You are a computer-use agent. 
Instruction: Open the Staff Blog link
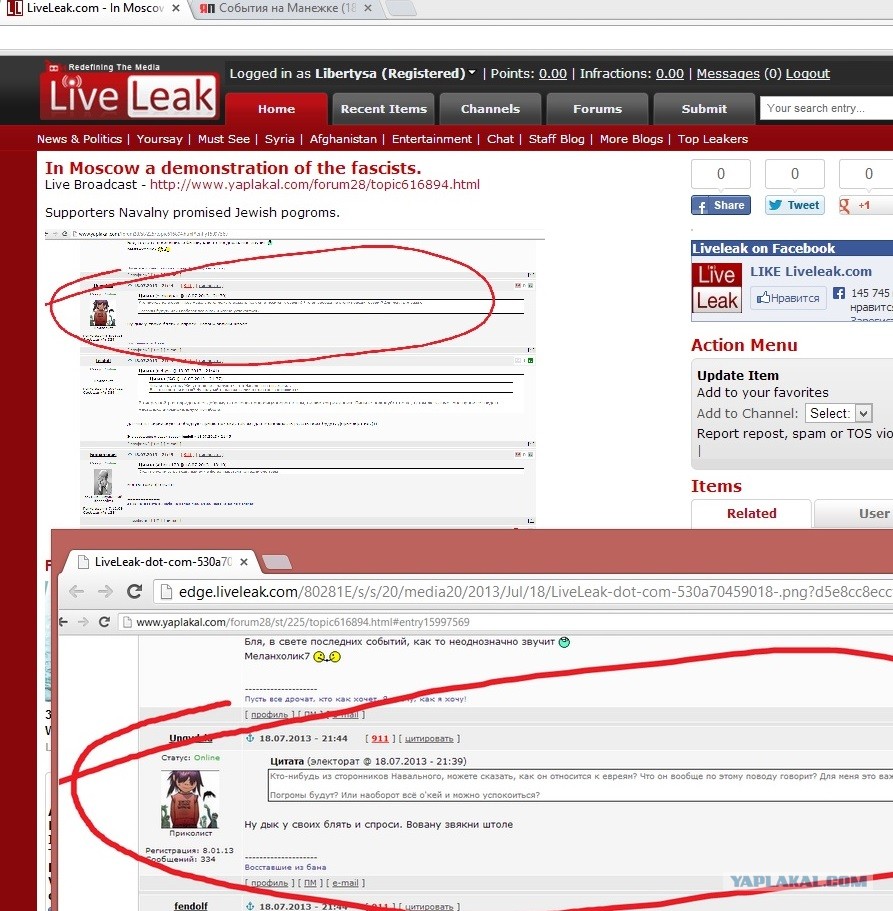pyautogui.click(x=557, y=139)
